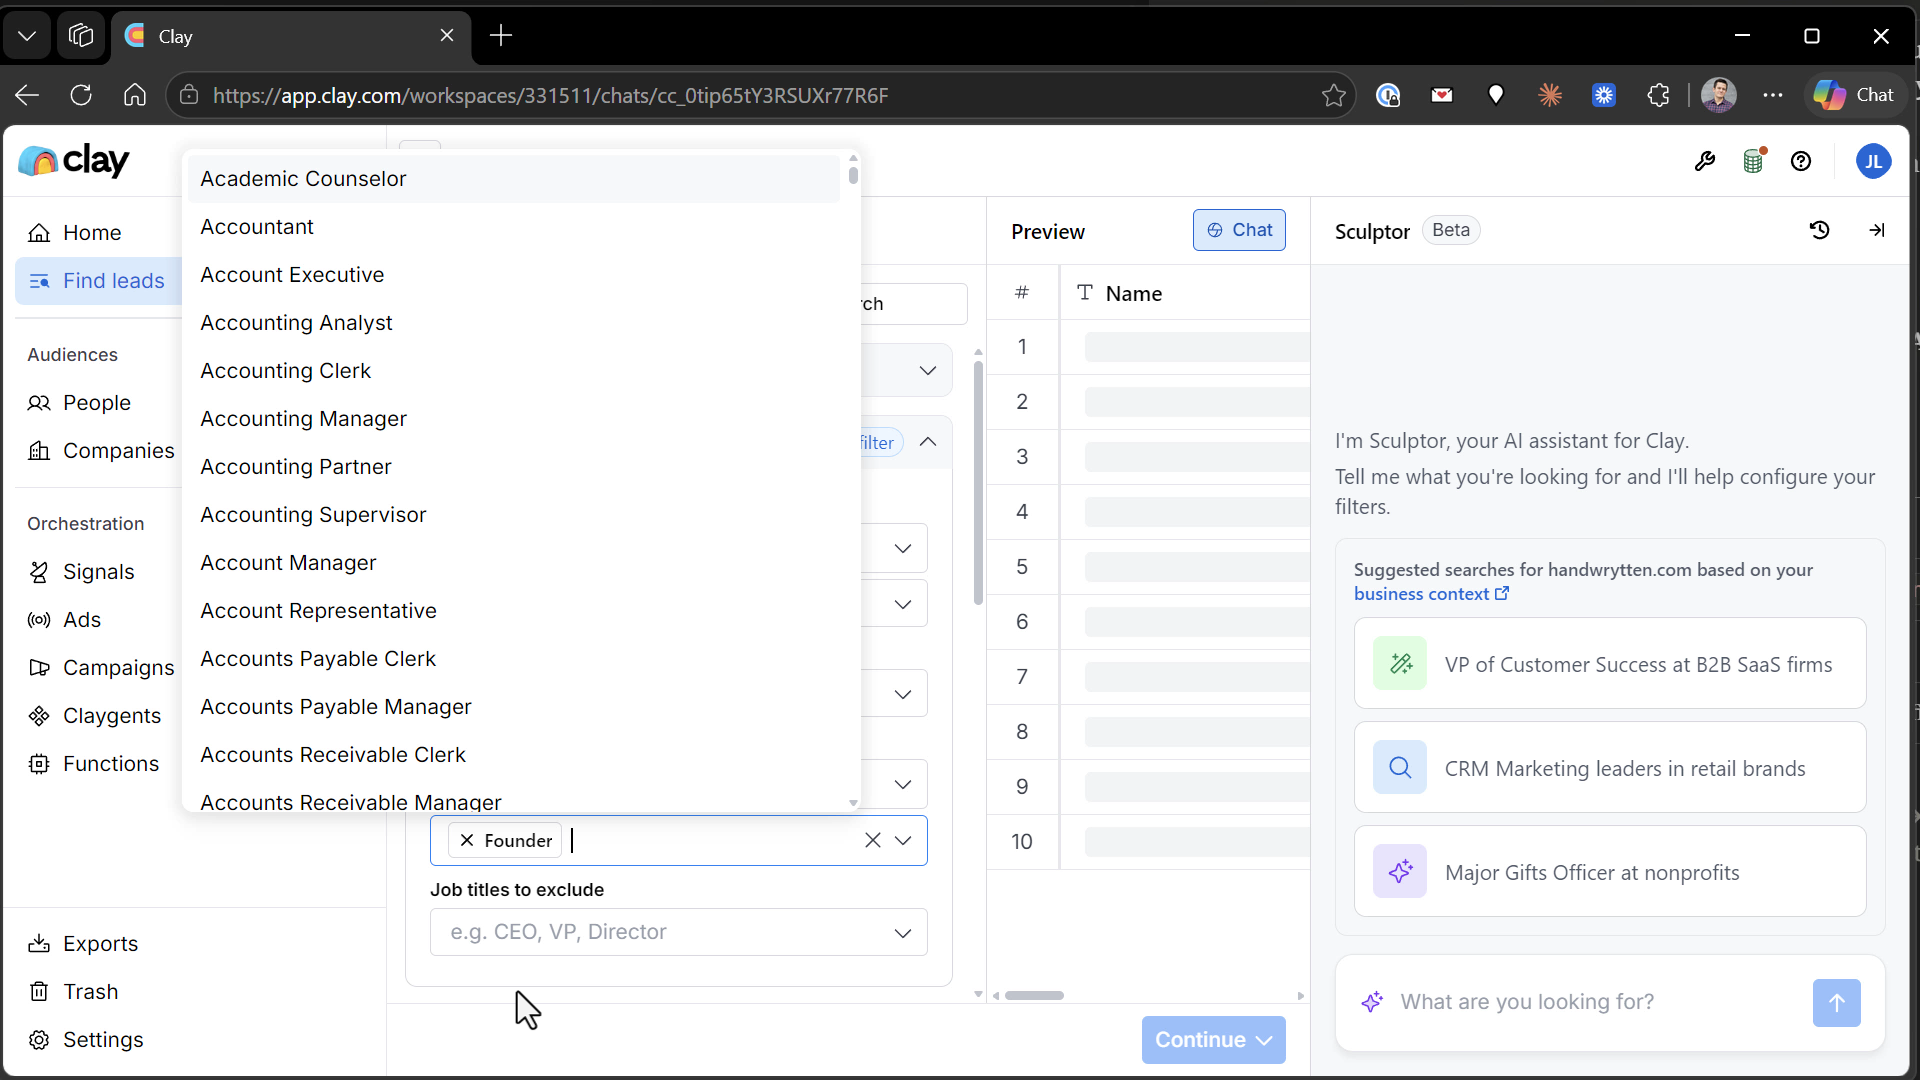
Task: Open browser extensions puzzle icon
Action: click(1658, 95)
